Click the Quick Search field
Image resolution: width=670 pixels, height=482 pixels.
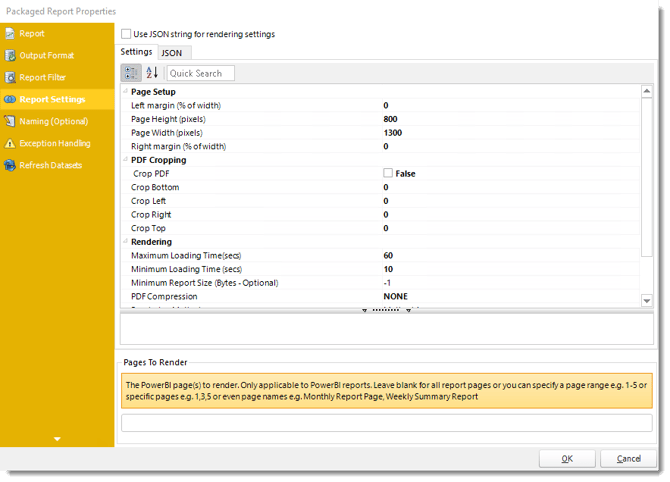tap(200, 73)
